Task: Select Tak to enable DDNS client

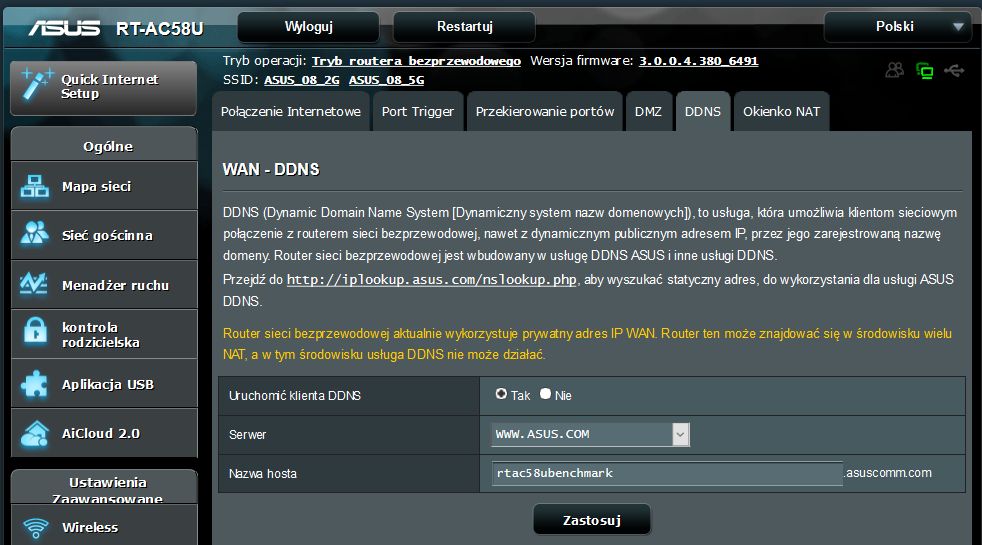Action: pos(501,394)
